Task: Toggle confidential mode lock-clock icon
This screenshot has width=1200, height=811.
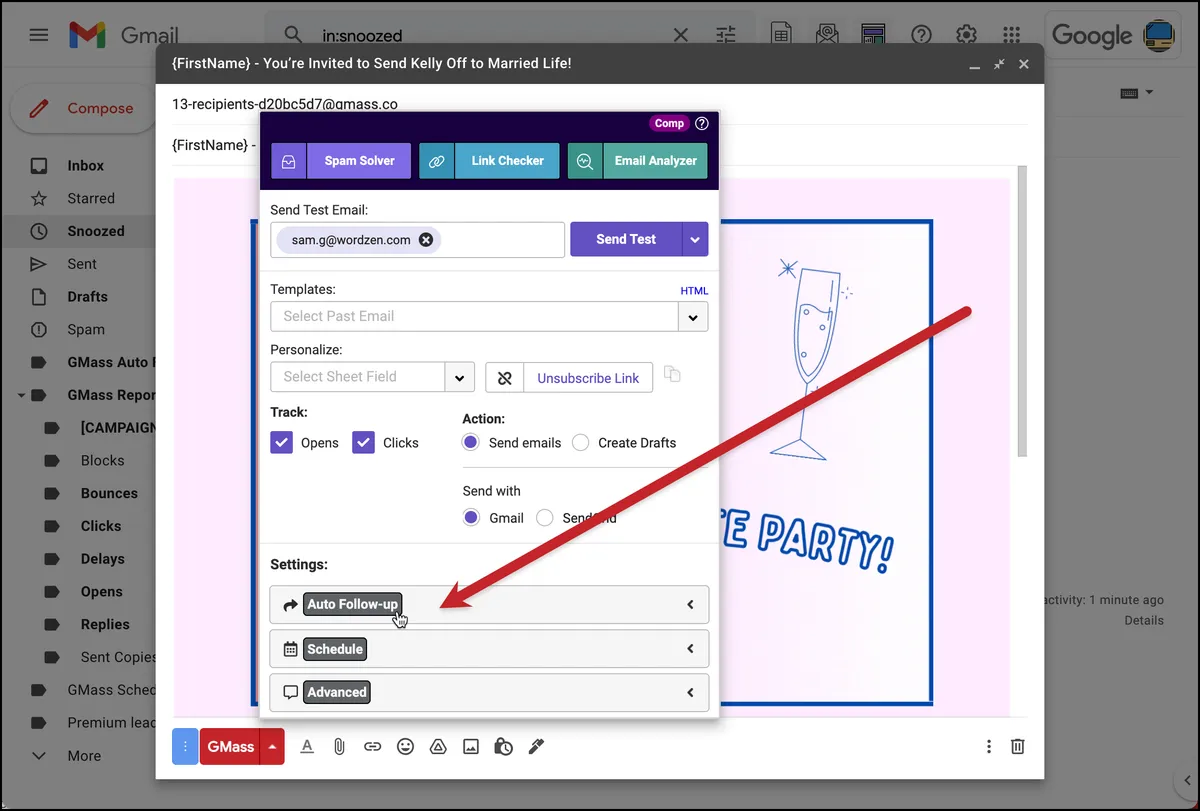Action: pyautogui.click(x=504, y=746)
